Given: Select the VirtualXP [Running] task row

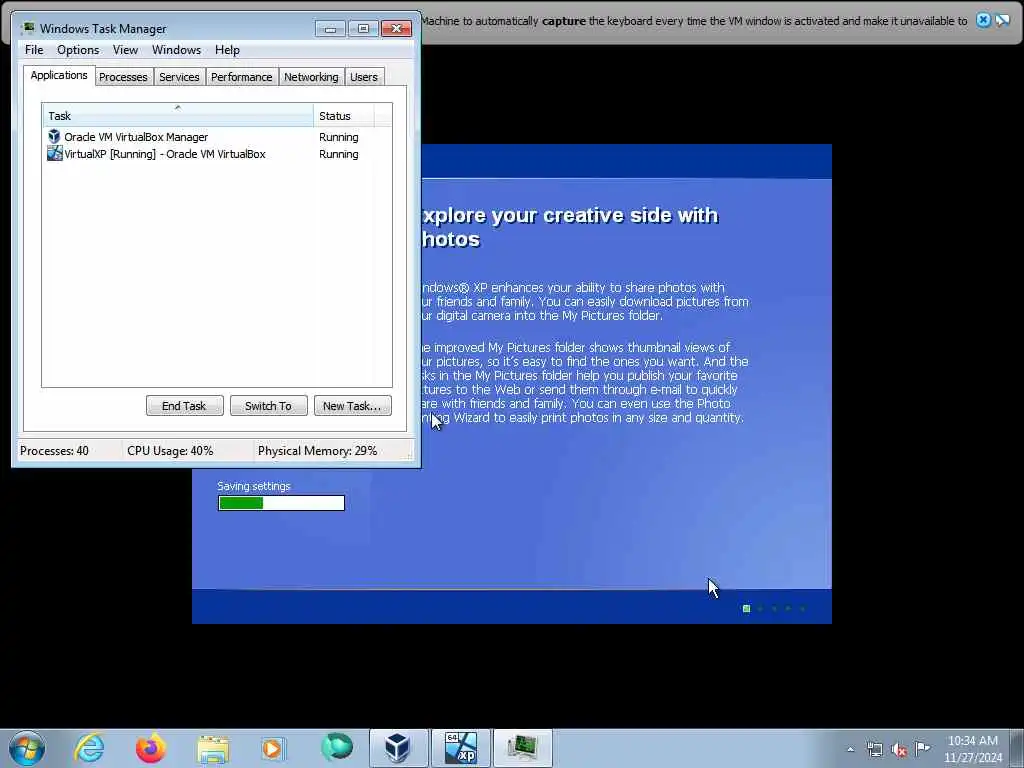Looking at the screenshot, I should coord(217,154).
